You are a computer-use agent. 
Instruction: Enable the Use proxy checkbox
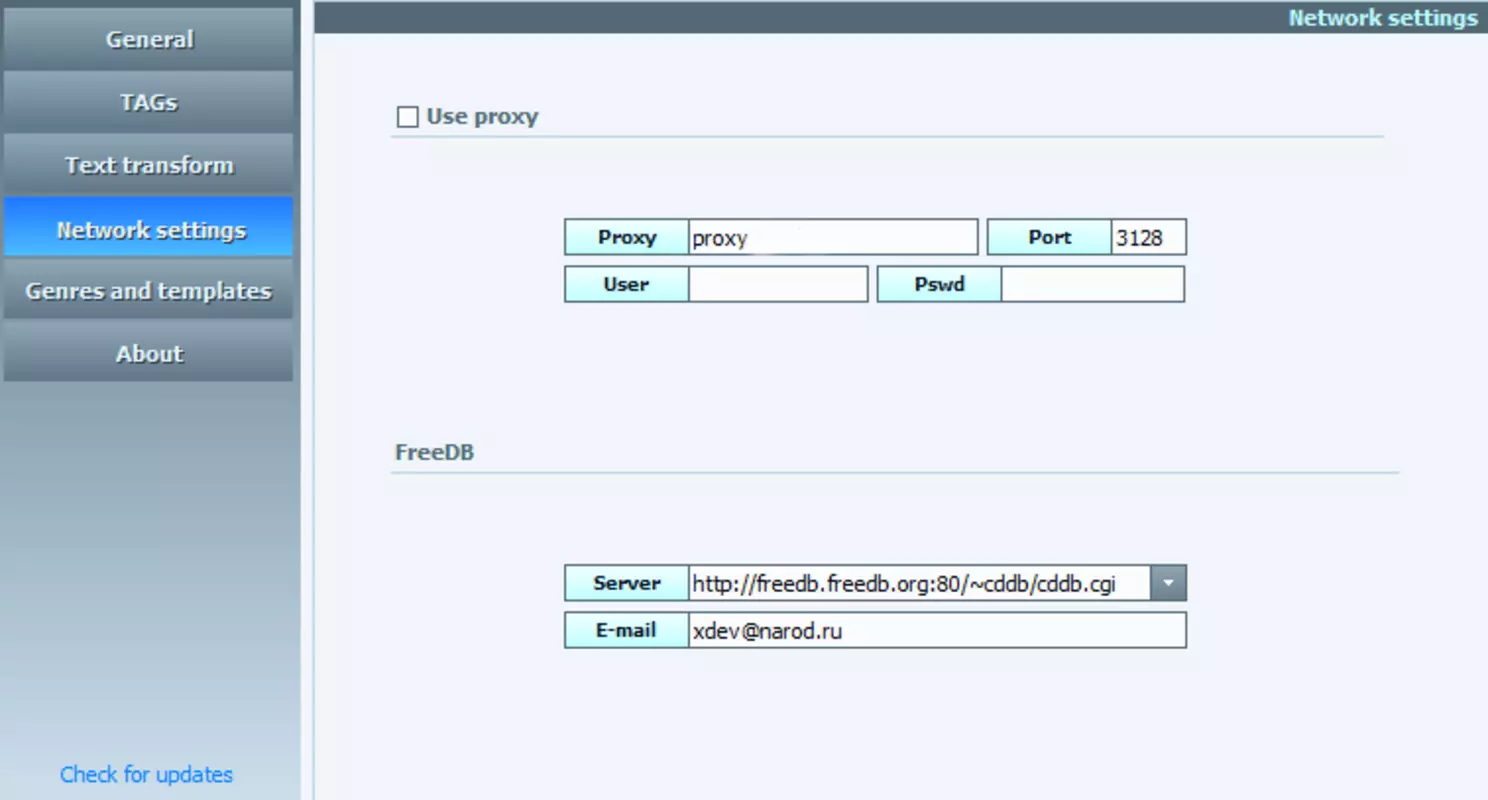(x=407, y=117)
